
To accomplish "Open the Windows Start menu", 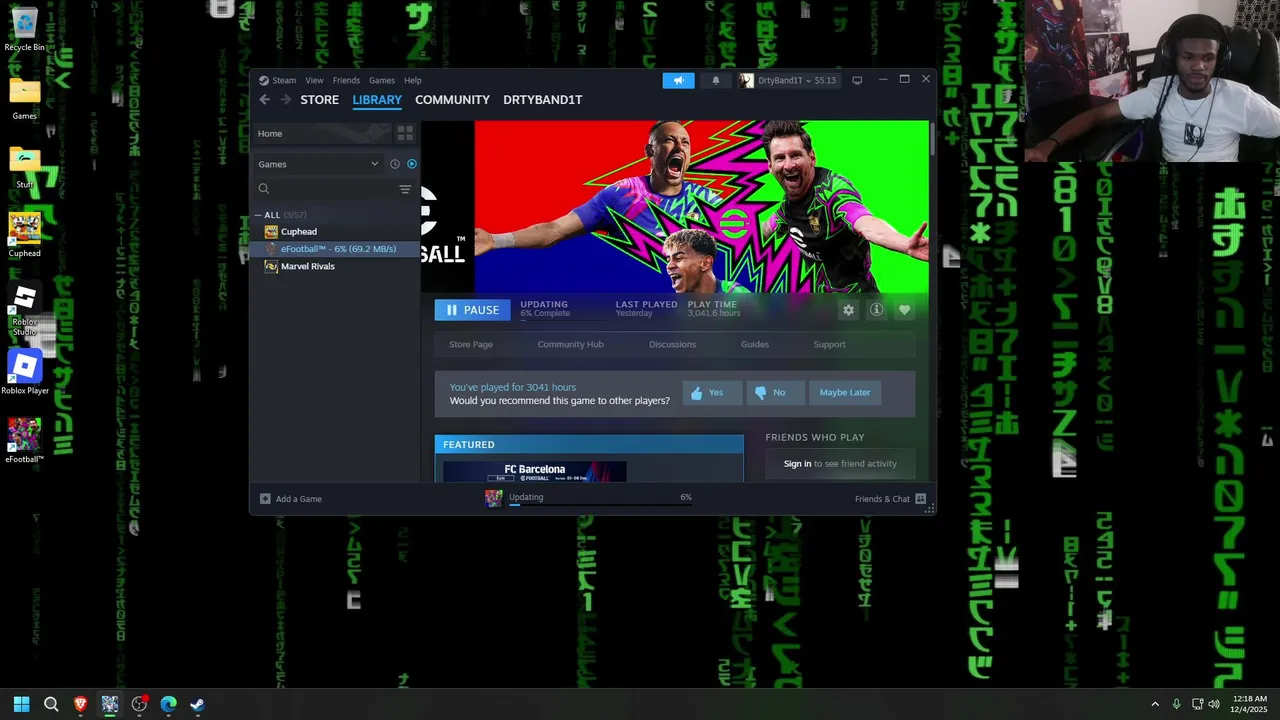I will click(22, 704).
